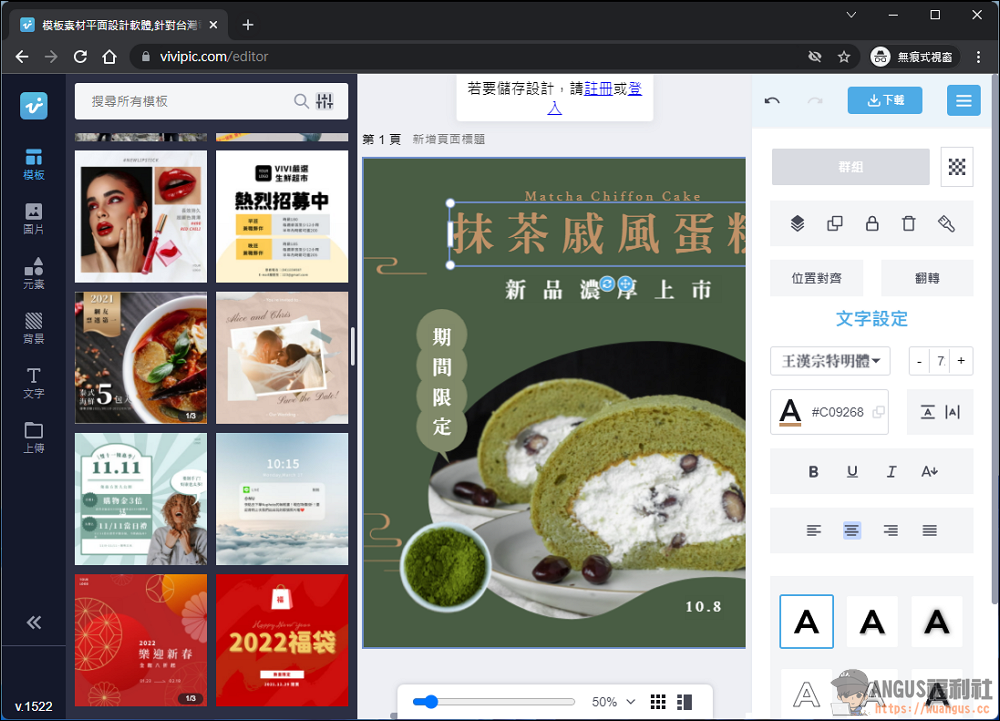
Task: Align text right
Action: [891, 530]
